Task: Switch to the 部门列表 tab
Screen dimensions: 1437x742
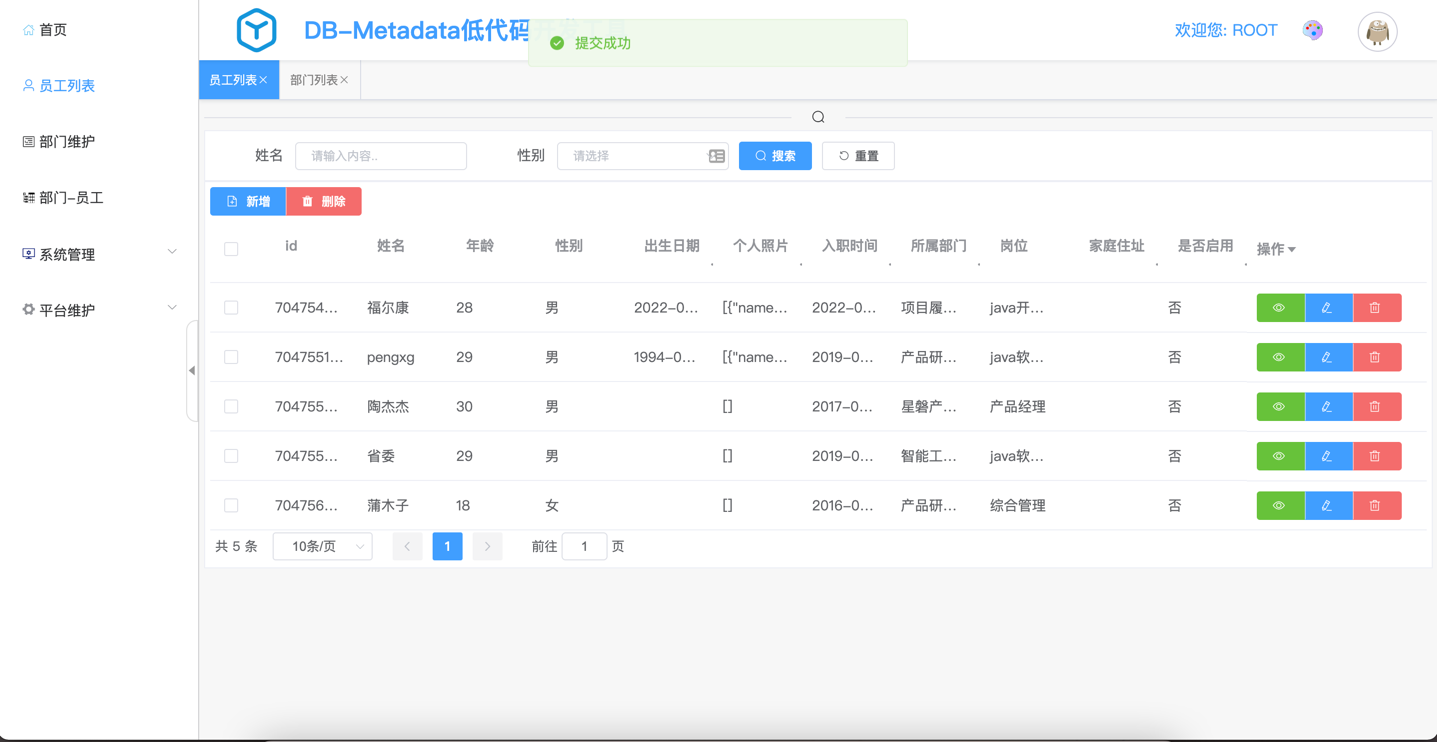Action: pyautogui.click(x=313, y=80)
